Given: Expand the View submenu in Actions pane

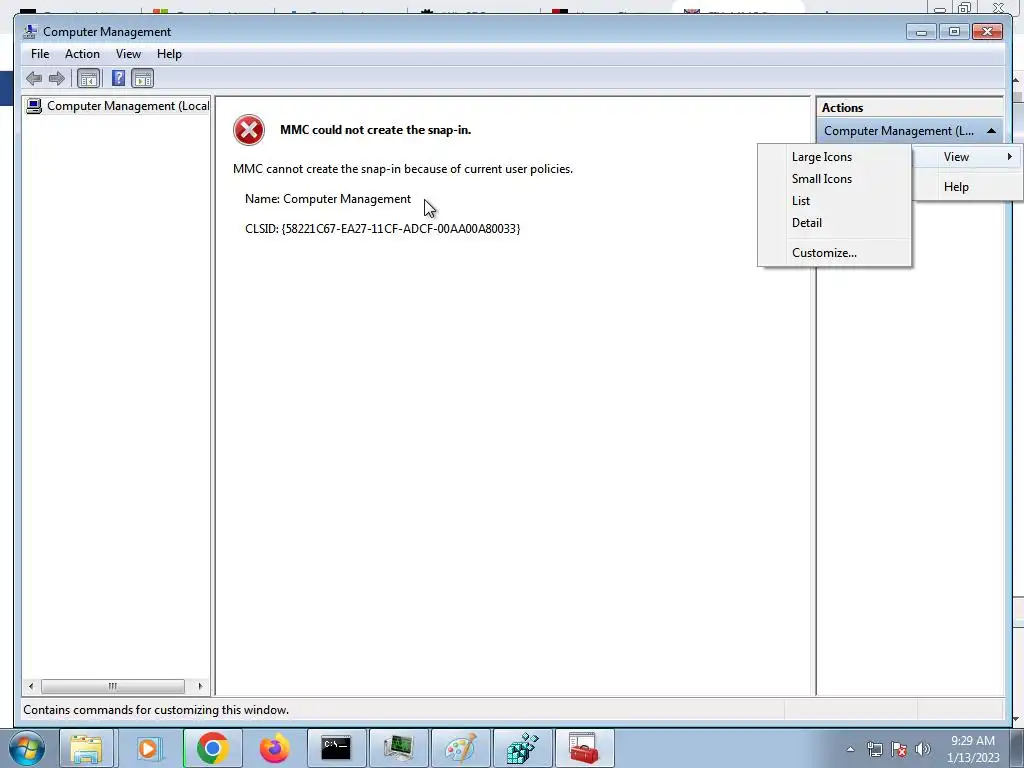Looking at the screenshot, I should (x=967, y=157).
